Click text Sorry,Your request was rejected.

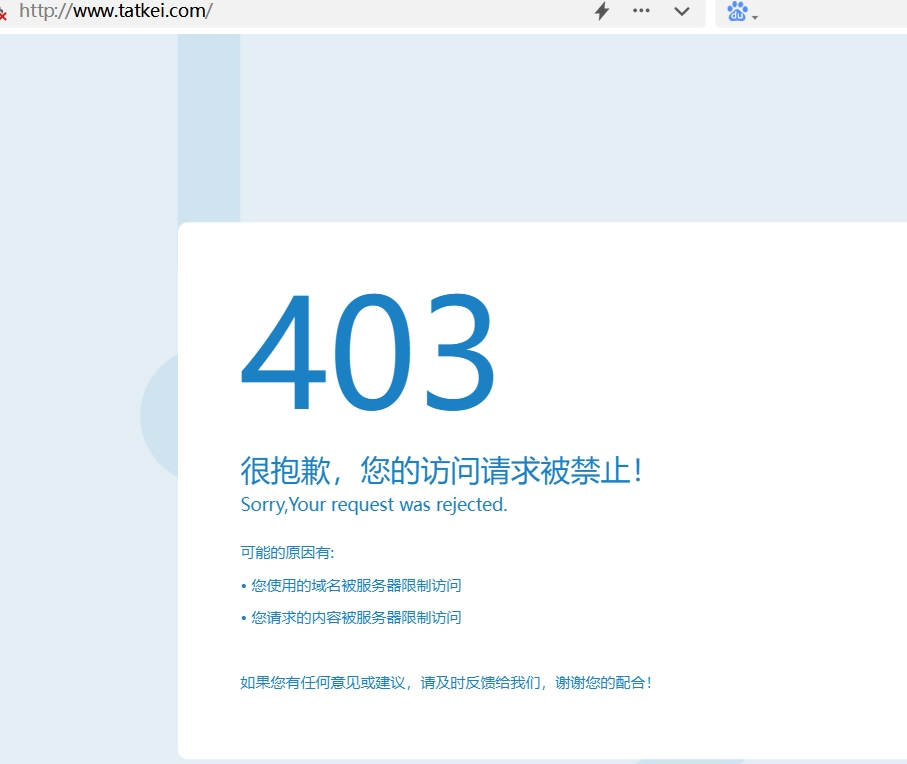pyautogui.click(x=374, y=505)
